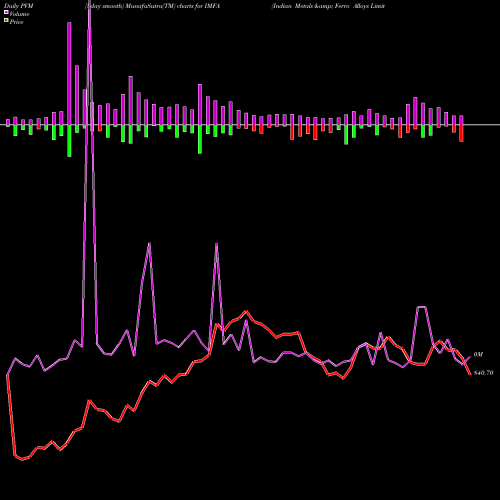The height and width of the screenshot is (500, 500).
Task: Click the Indian Metals & Ferro Alloys title
Action: click(x=328, y=6)
